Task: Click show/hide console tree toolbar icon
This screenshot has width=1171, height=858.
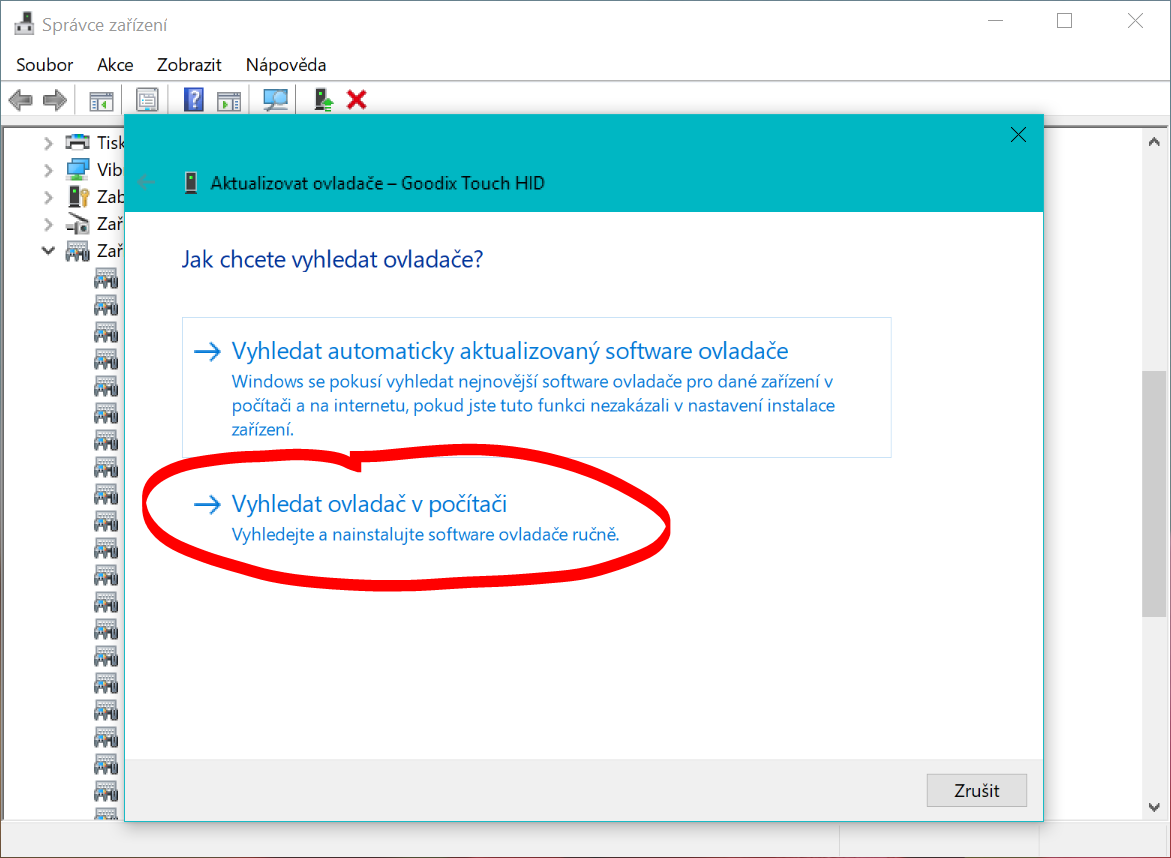Action: coord(101,100)
